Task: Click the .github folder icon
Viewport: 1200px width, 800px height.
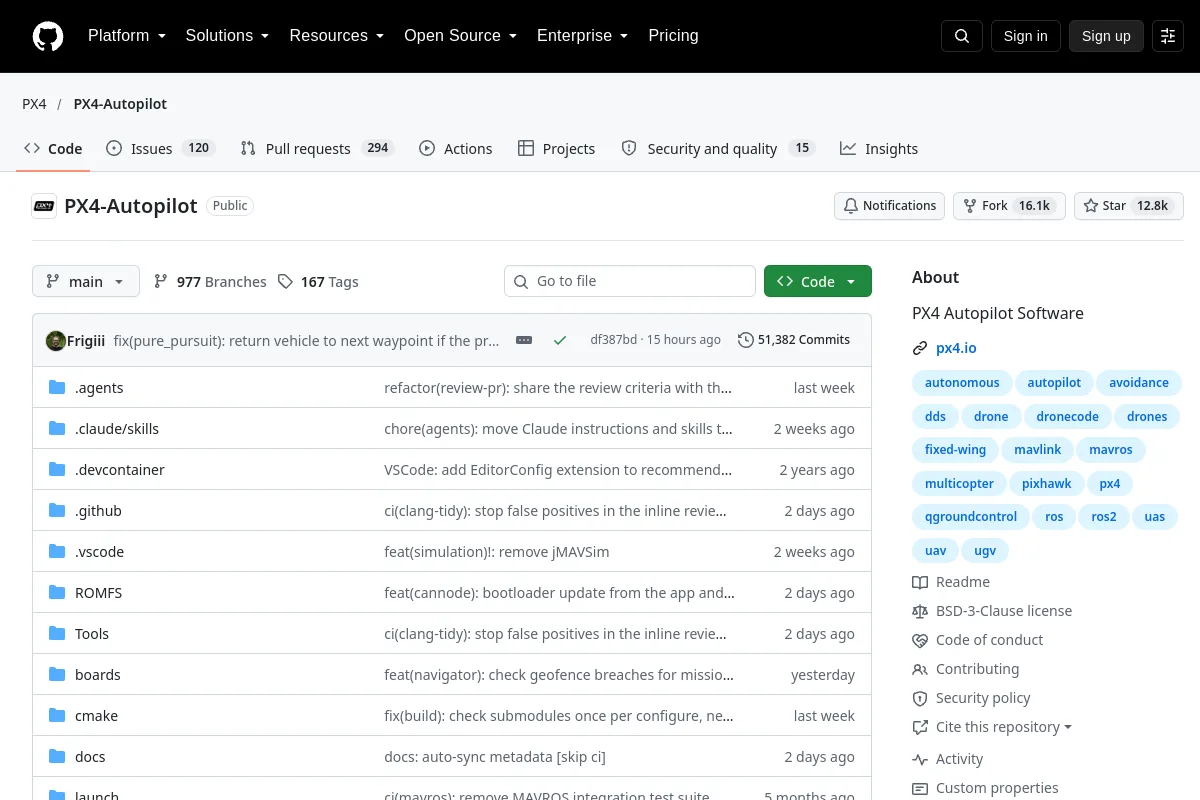Action: [57, 511]
